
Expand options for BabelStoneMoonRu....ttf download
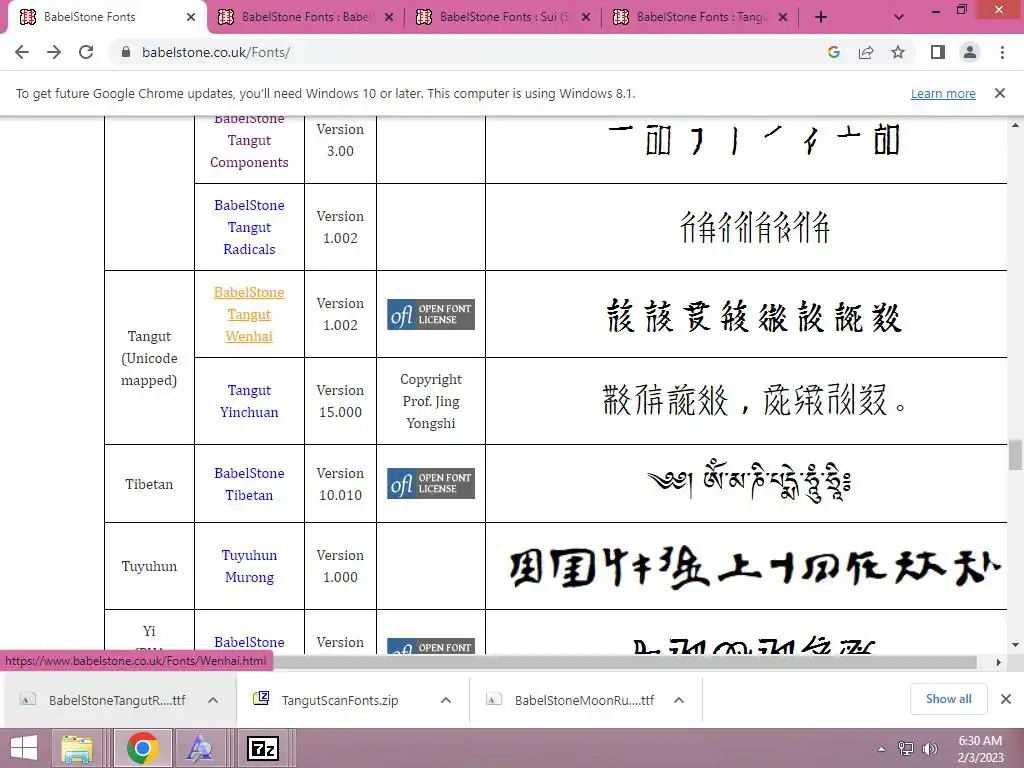(679, 700)
